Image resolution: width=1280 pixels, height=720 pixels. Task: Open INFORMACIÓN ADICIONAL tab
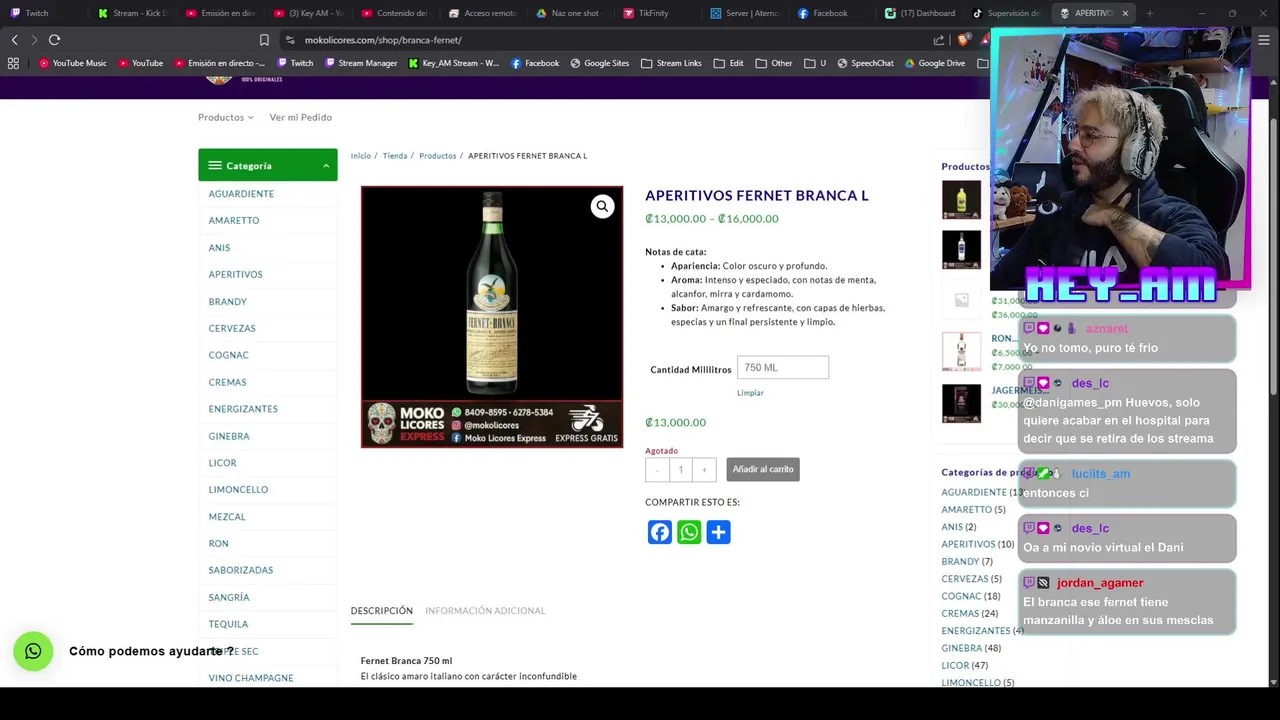click(x=485, y=611)
